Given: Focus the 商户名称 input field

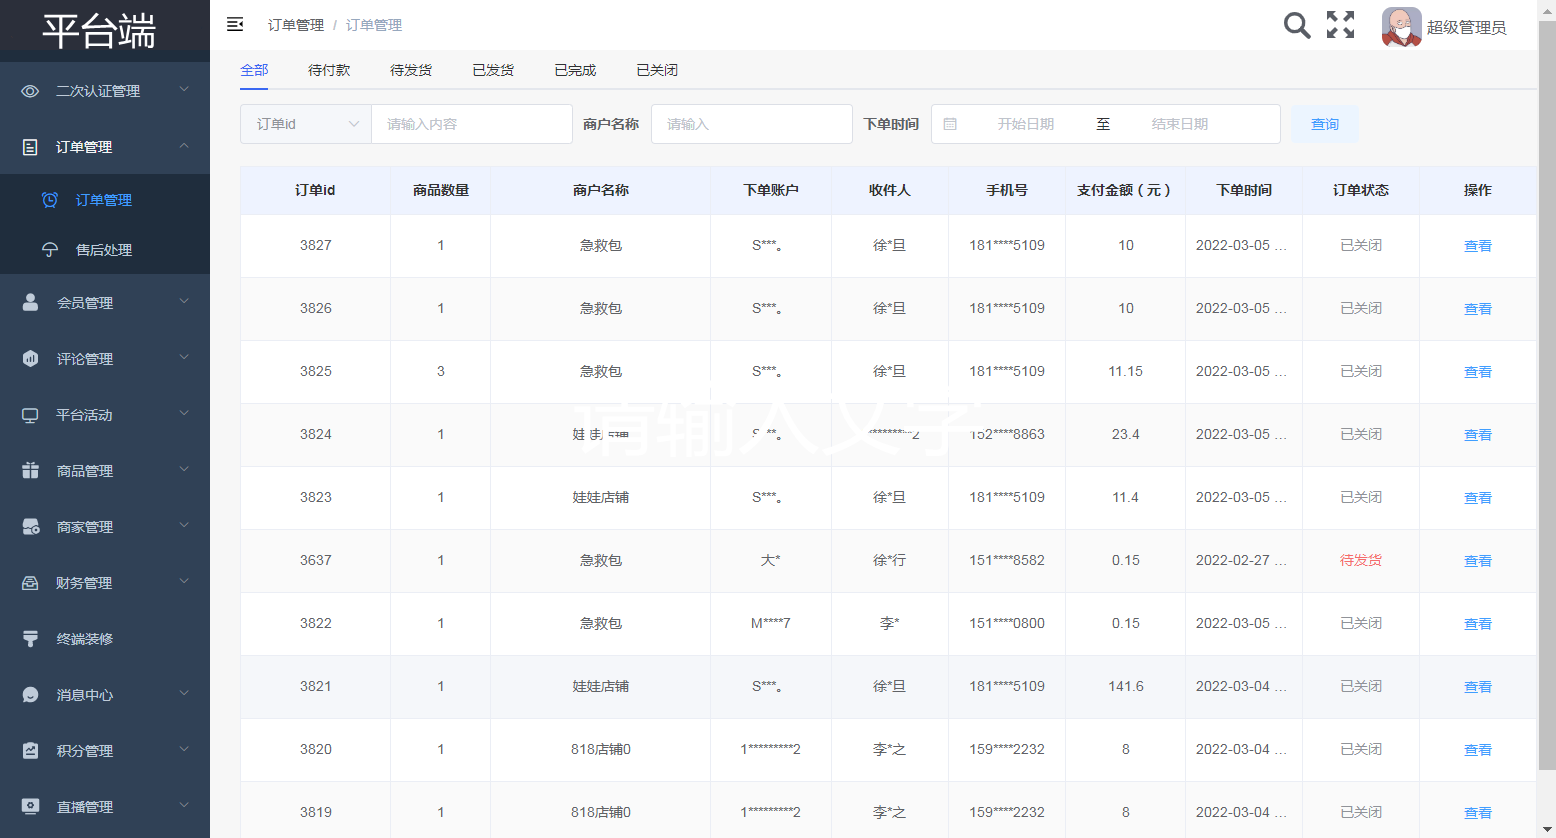Looking at the screenshot, I should (752, 124).
